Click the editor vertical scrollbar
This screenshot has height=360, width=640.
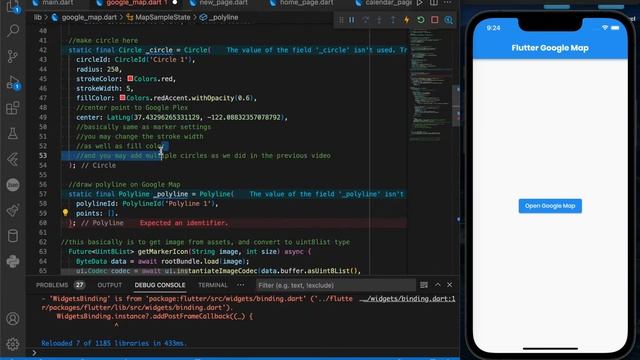click(456, 106)
